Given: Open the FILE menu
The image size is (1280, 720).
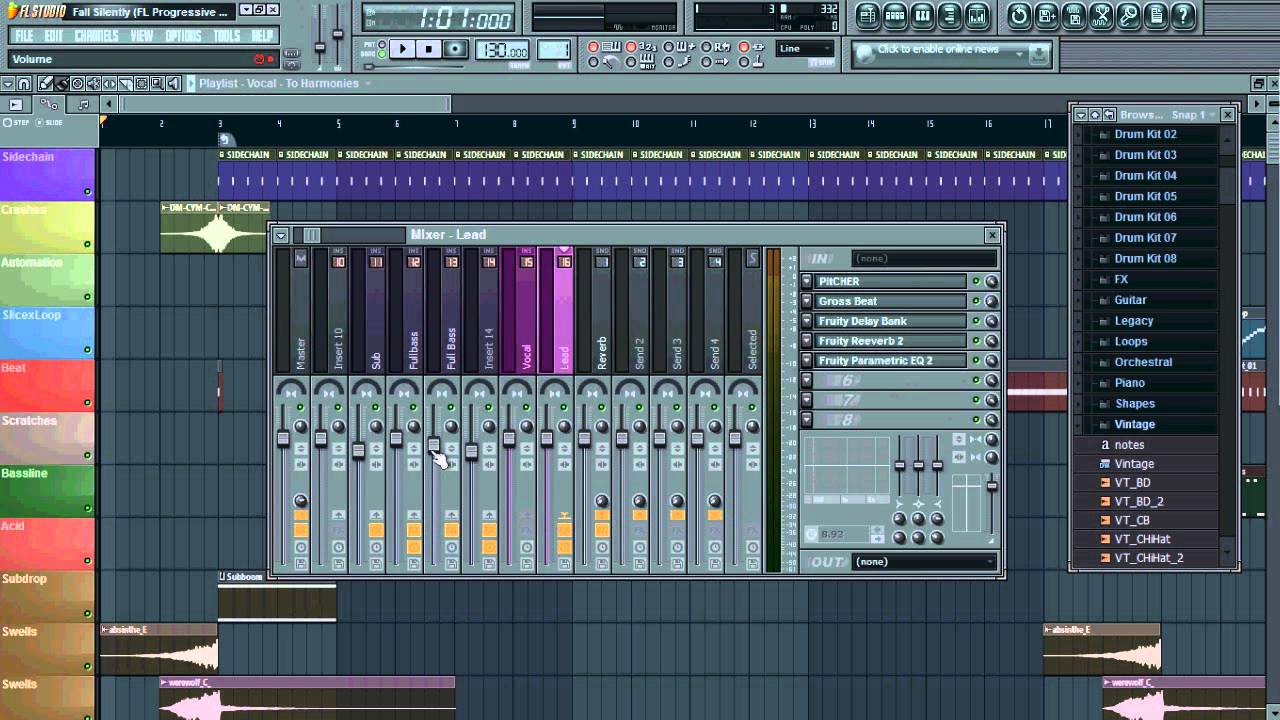Looking at the screenshot, I should 22,36.
